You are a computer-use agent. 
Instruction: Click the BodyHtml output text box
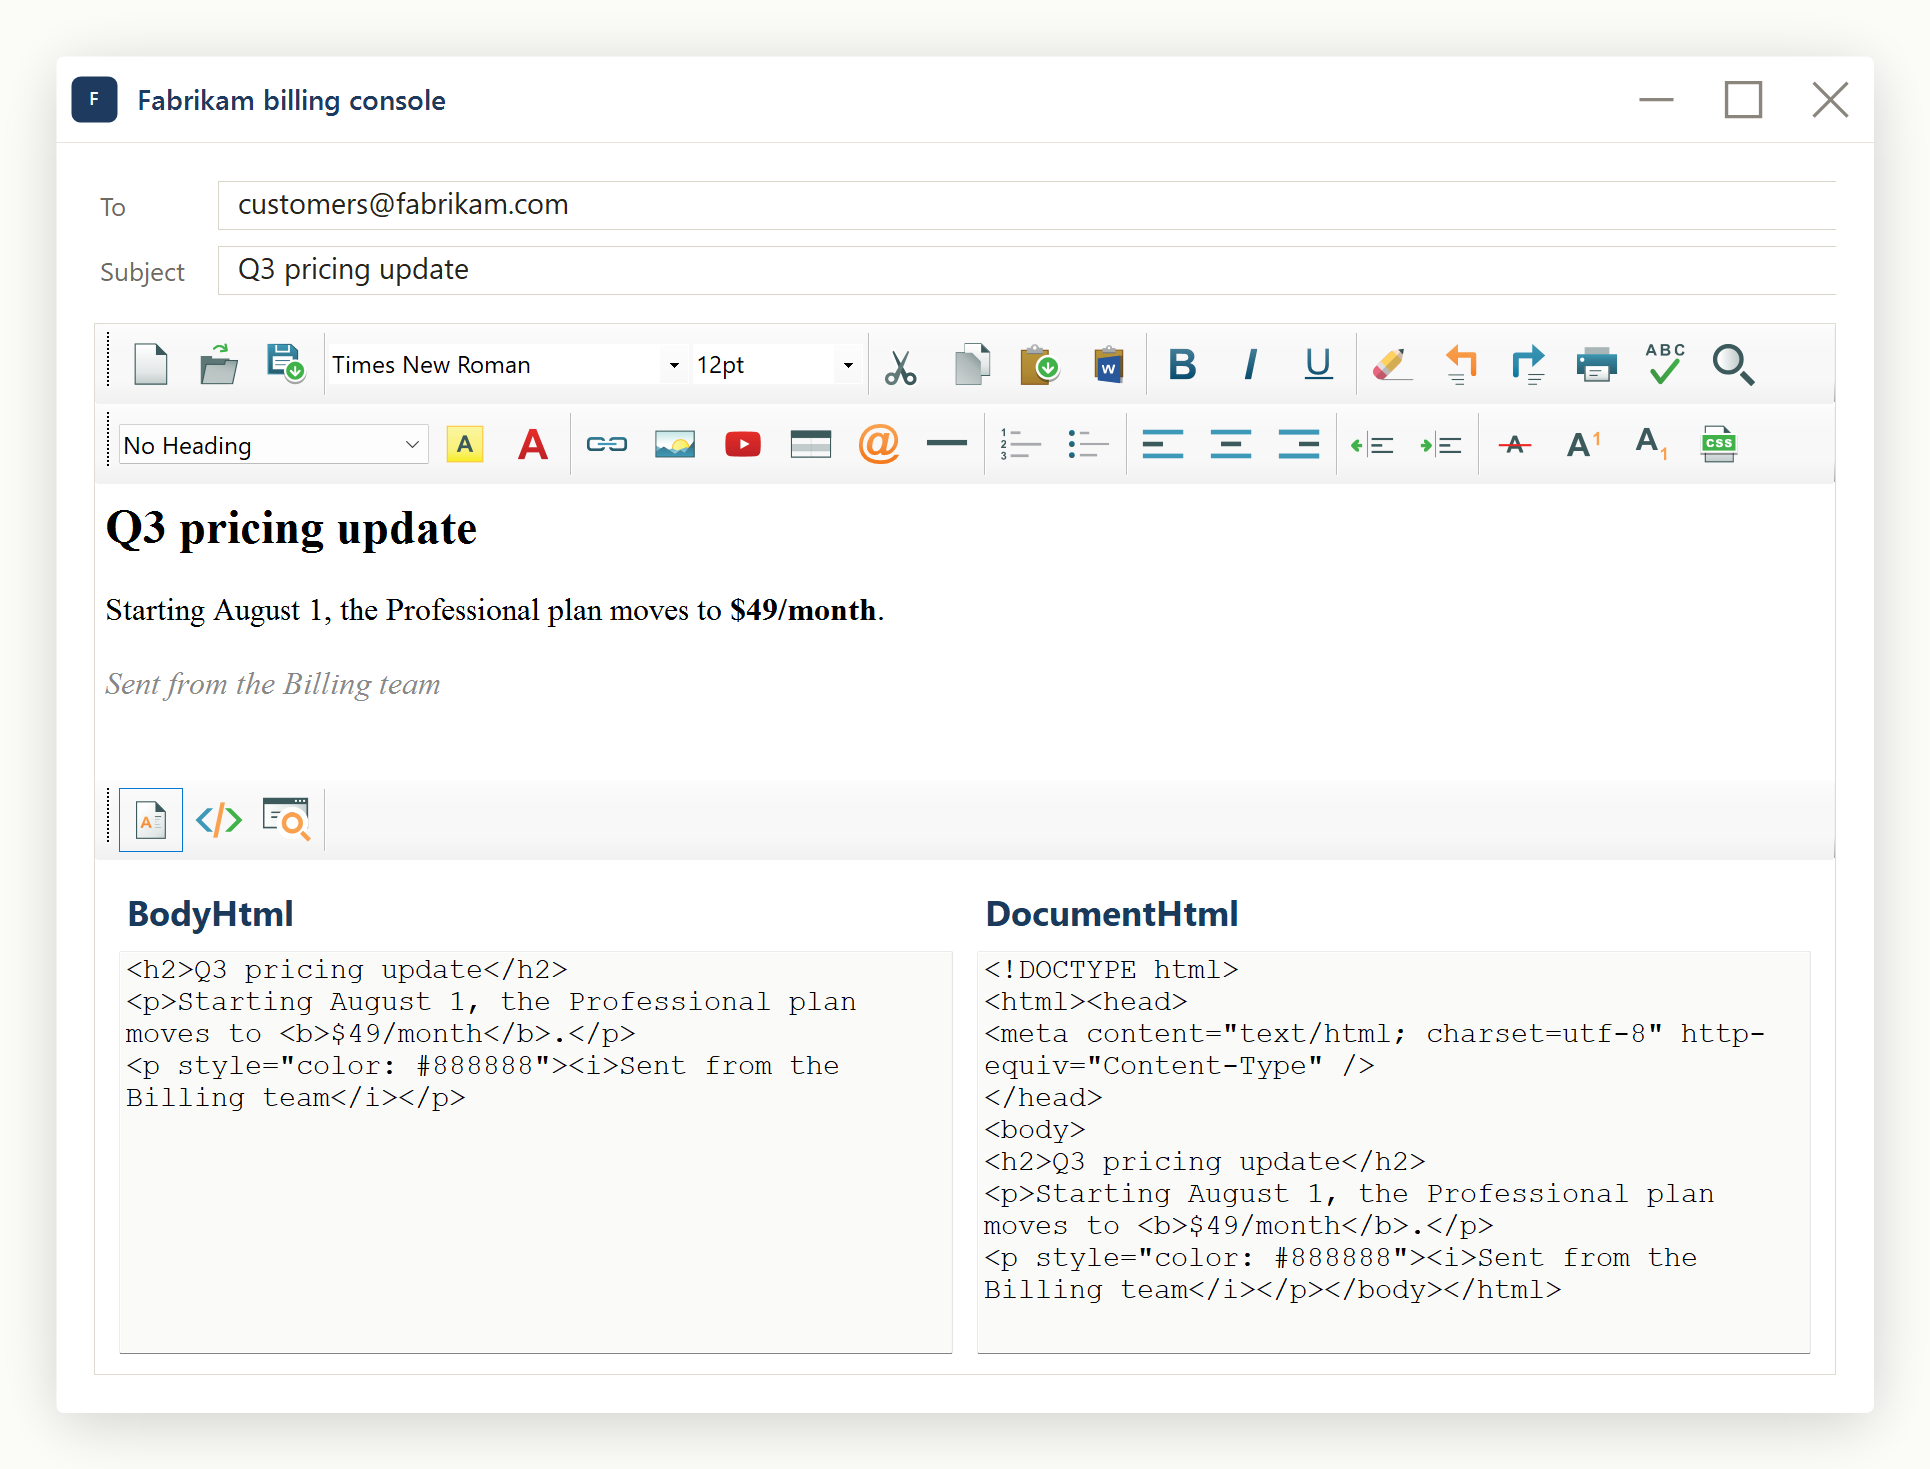535,1152
